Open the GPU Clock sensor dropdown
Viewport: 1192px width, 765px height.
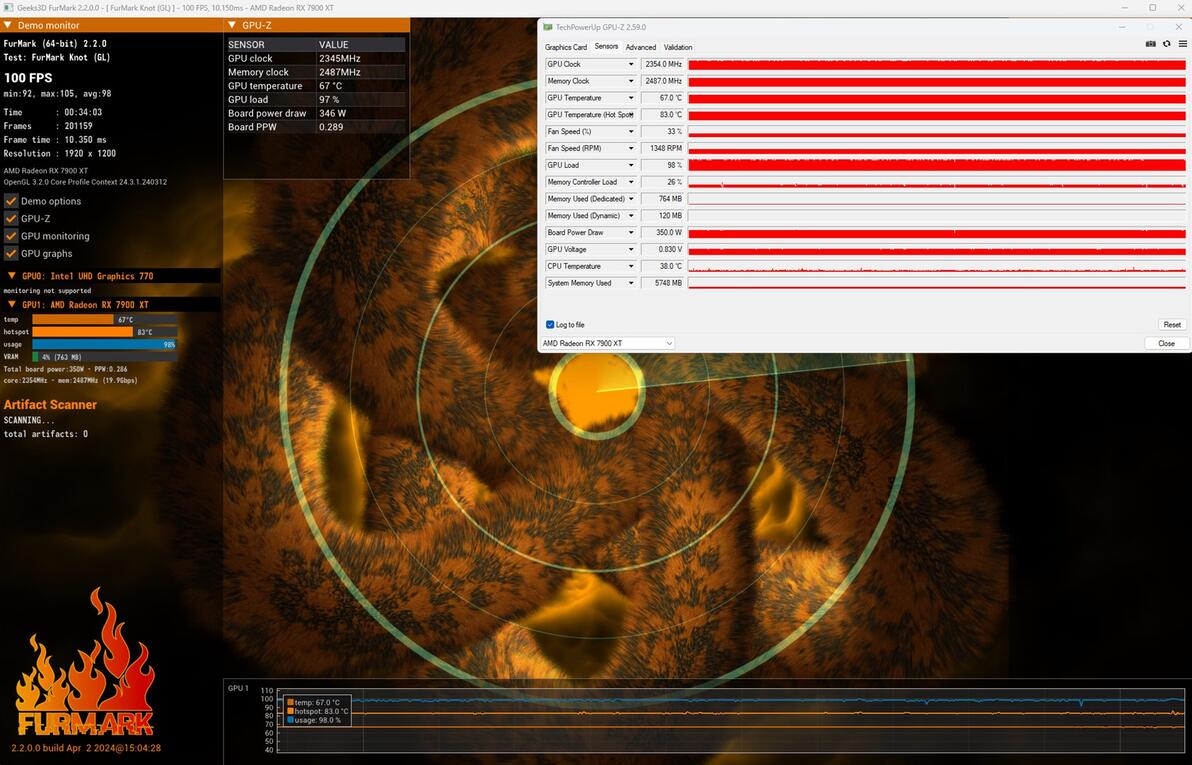630,64
